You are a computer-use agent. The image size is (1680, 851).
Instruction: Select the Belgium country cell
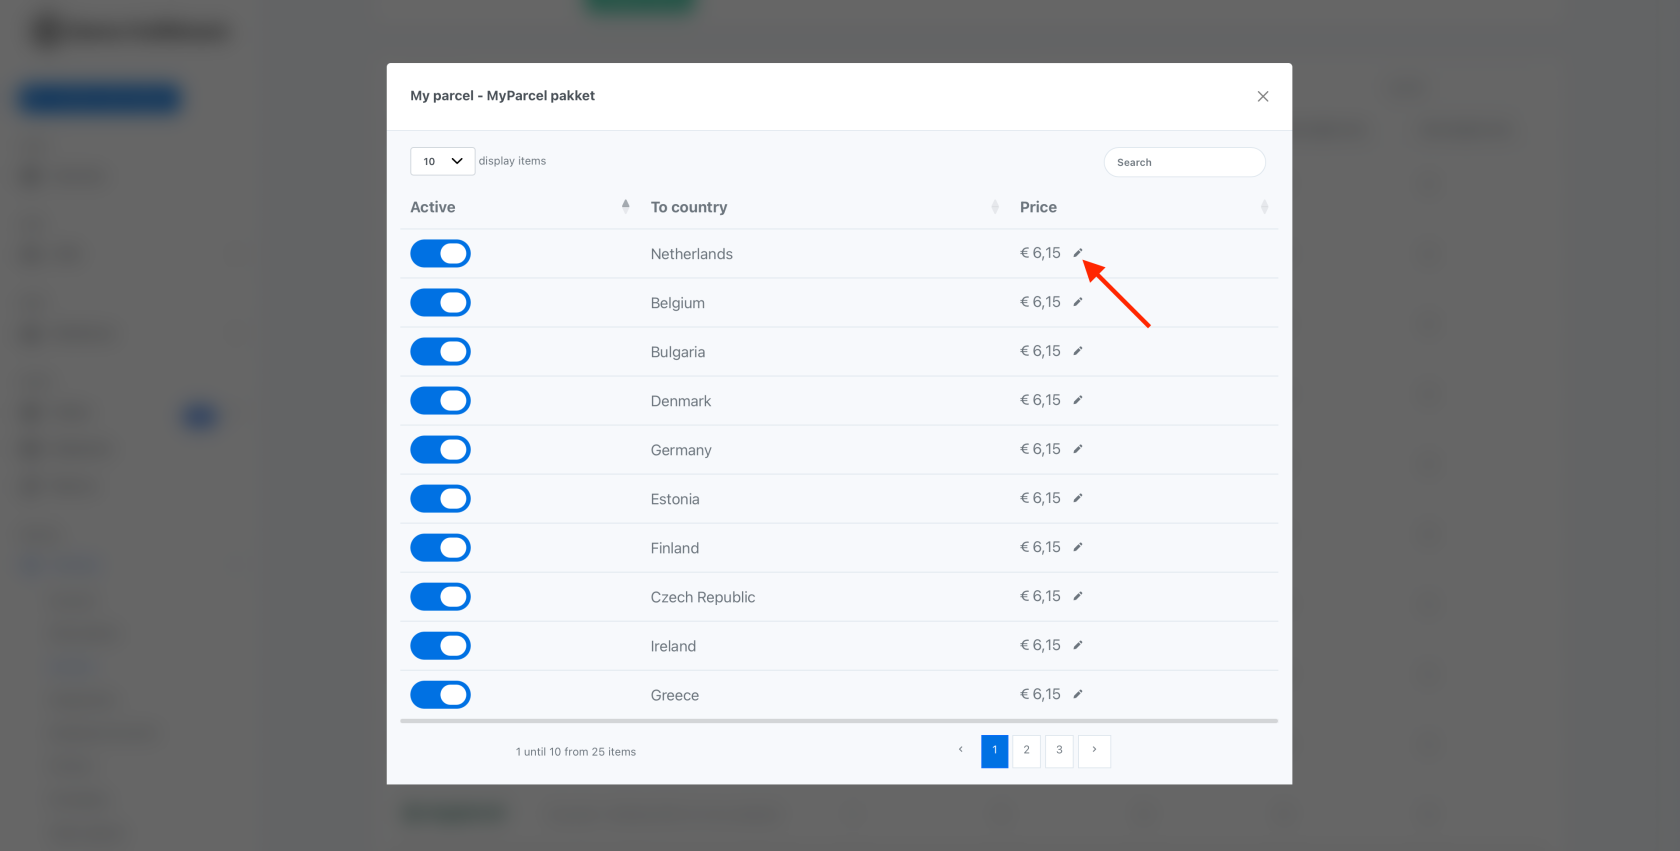point(678,303)
